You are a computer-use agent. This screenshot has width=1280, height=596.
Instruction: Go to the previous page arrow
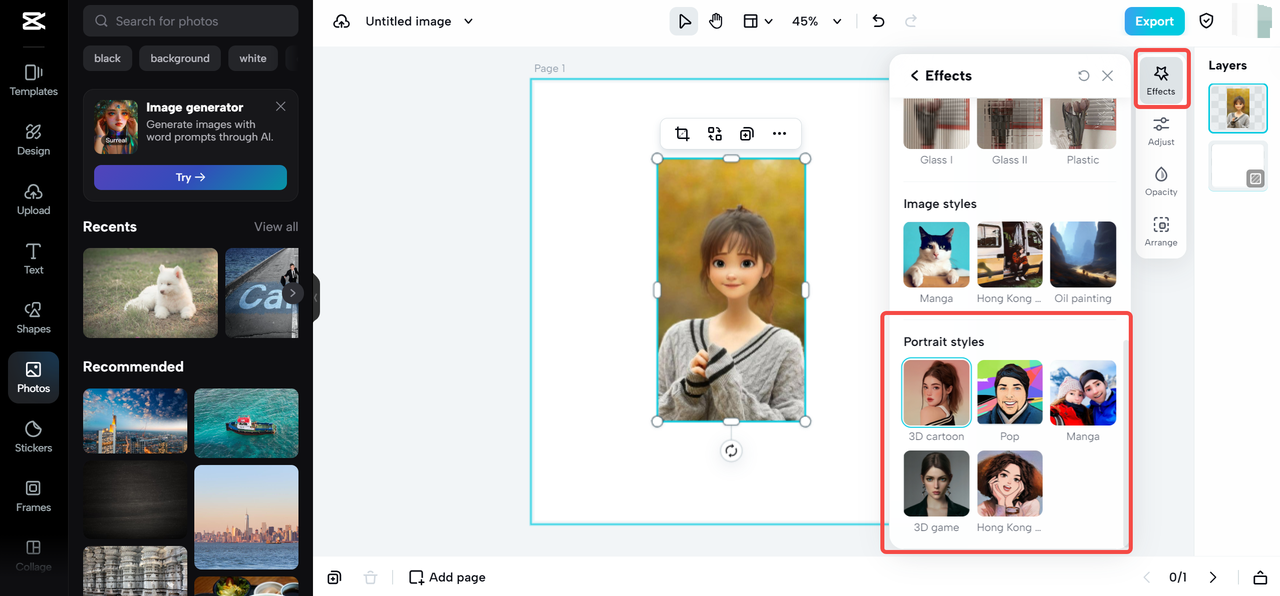click(x=1147, y=577)
